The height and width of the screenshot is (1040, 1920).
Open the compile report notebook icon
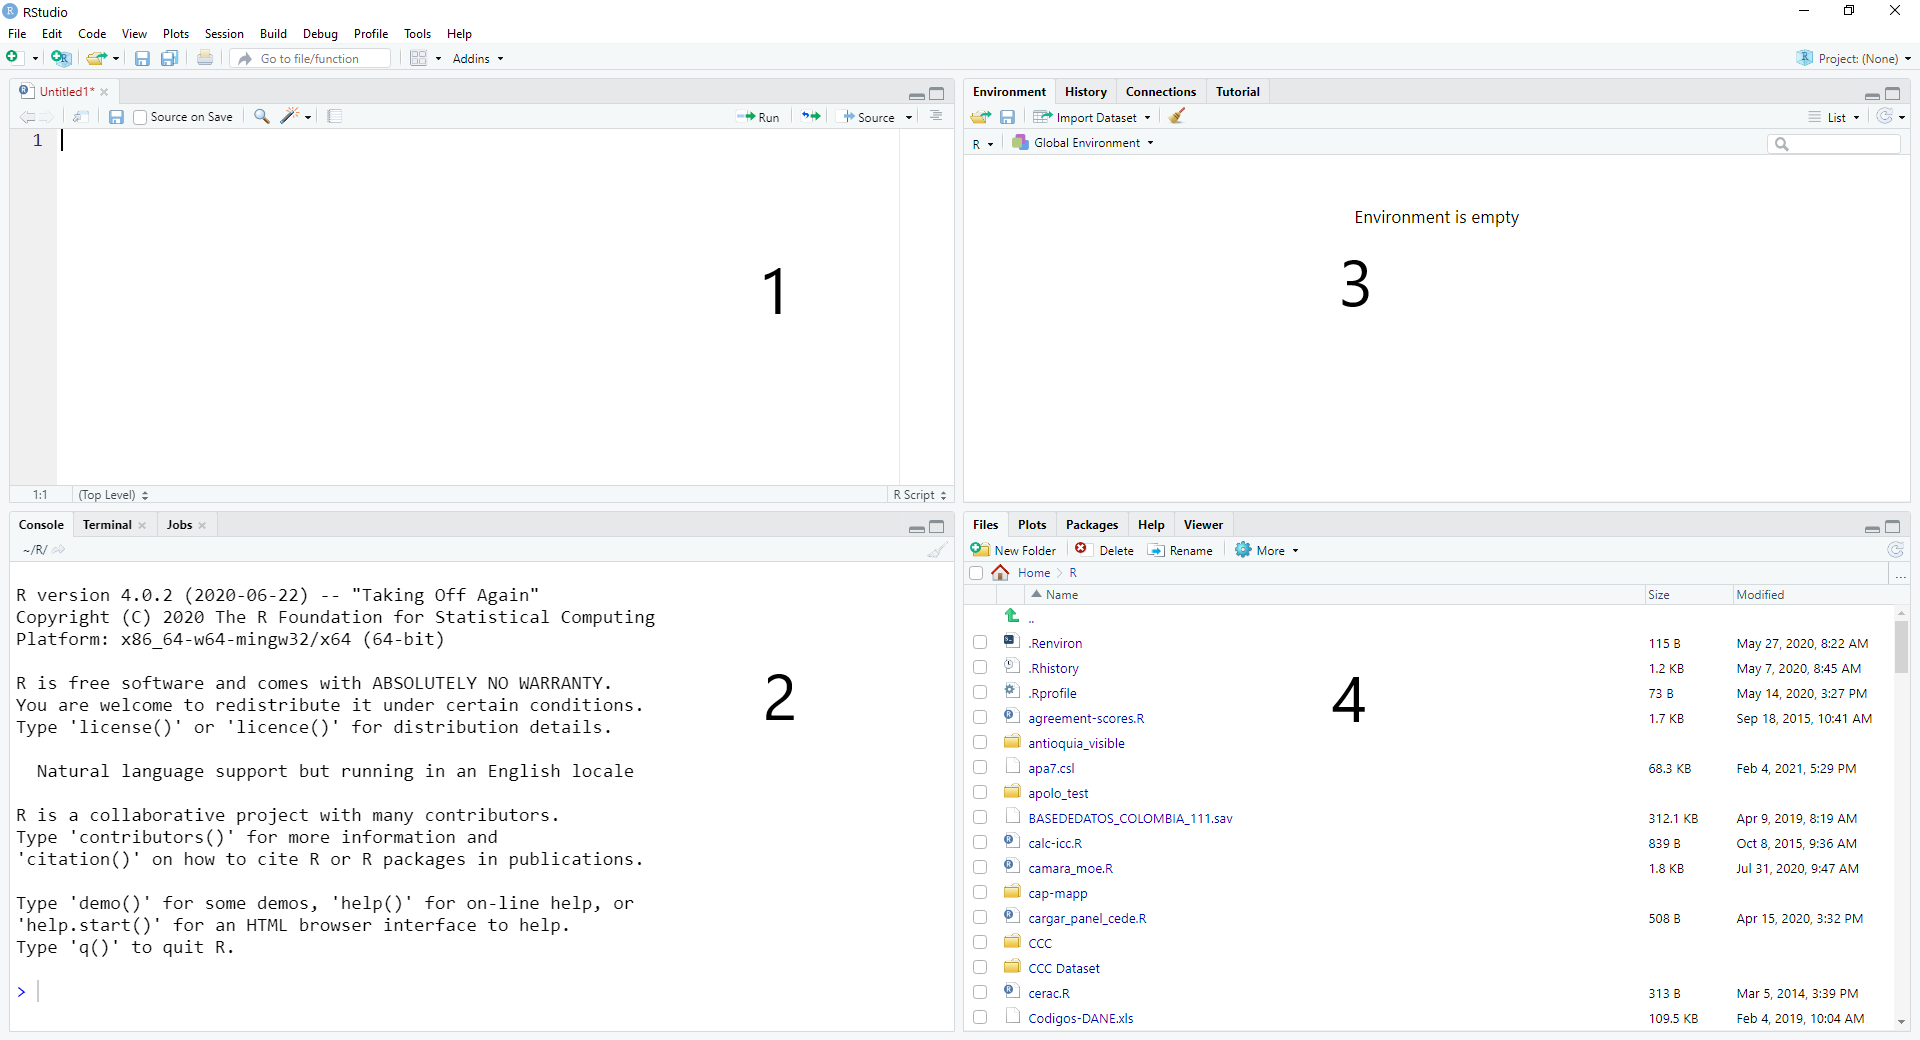pos(335,117)
